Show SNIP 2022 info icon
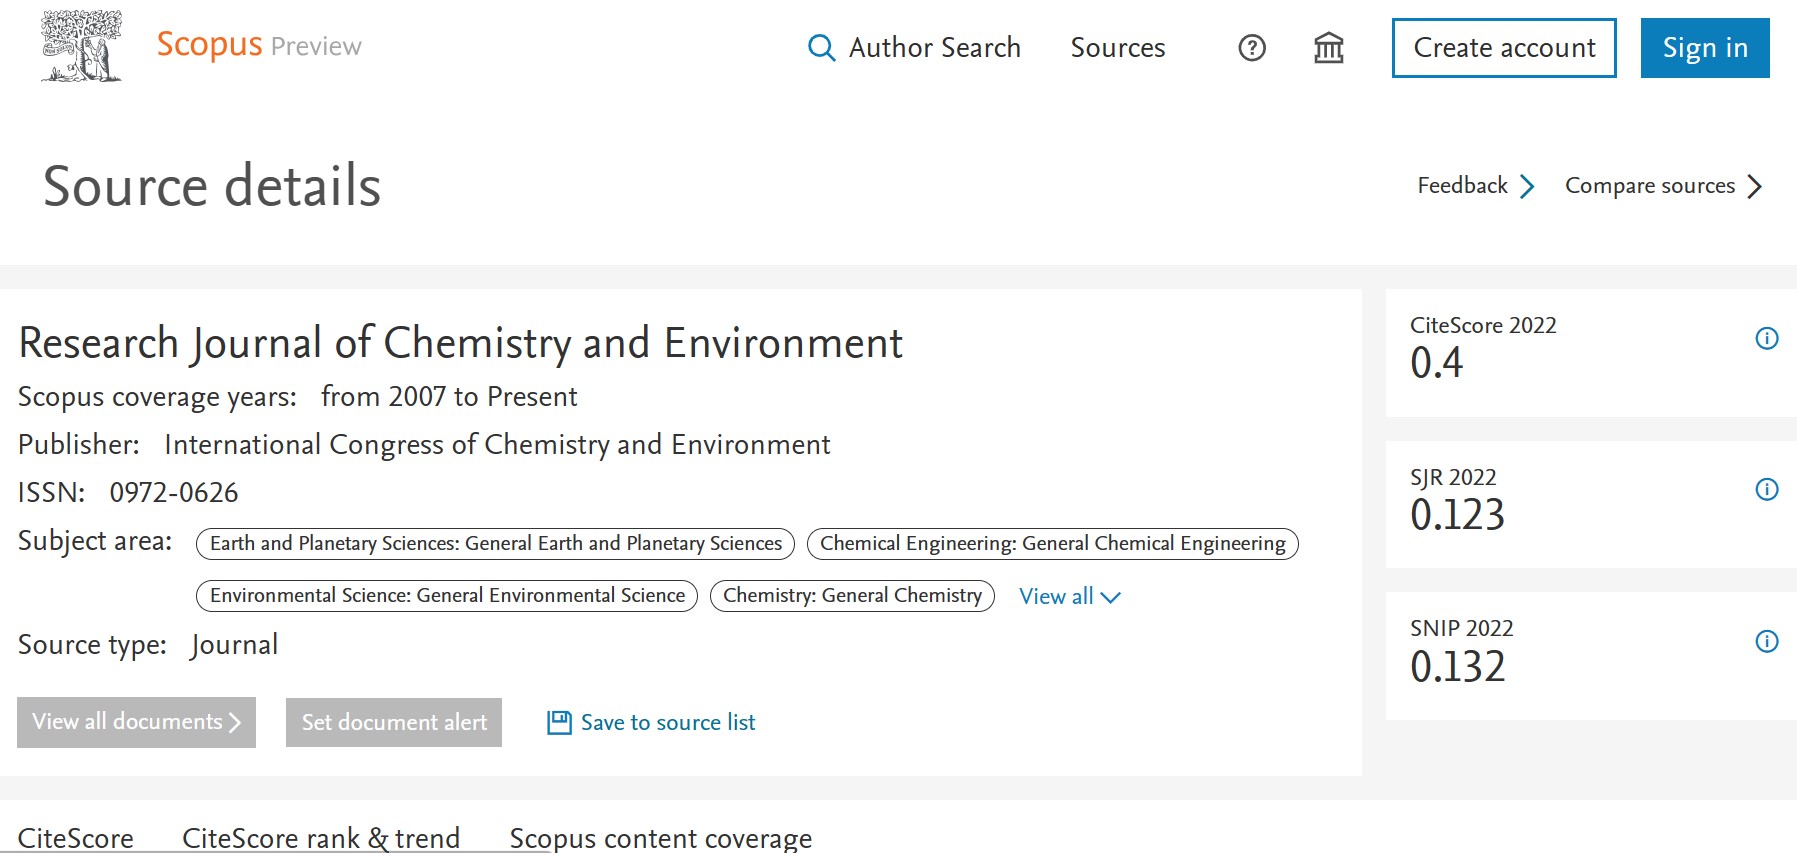The height and width of the screenshot is (853, 1797). (1766, 642)
